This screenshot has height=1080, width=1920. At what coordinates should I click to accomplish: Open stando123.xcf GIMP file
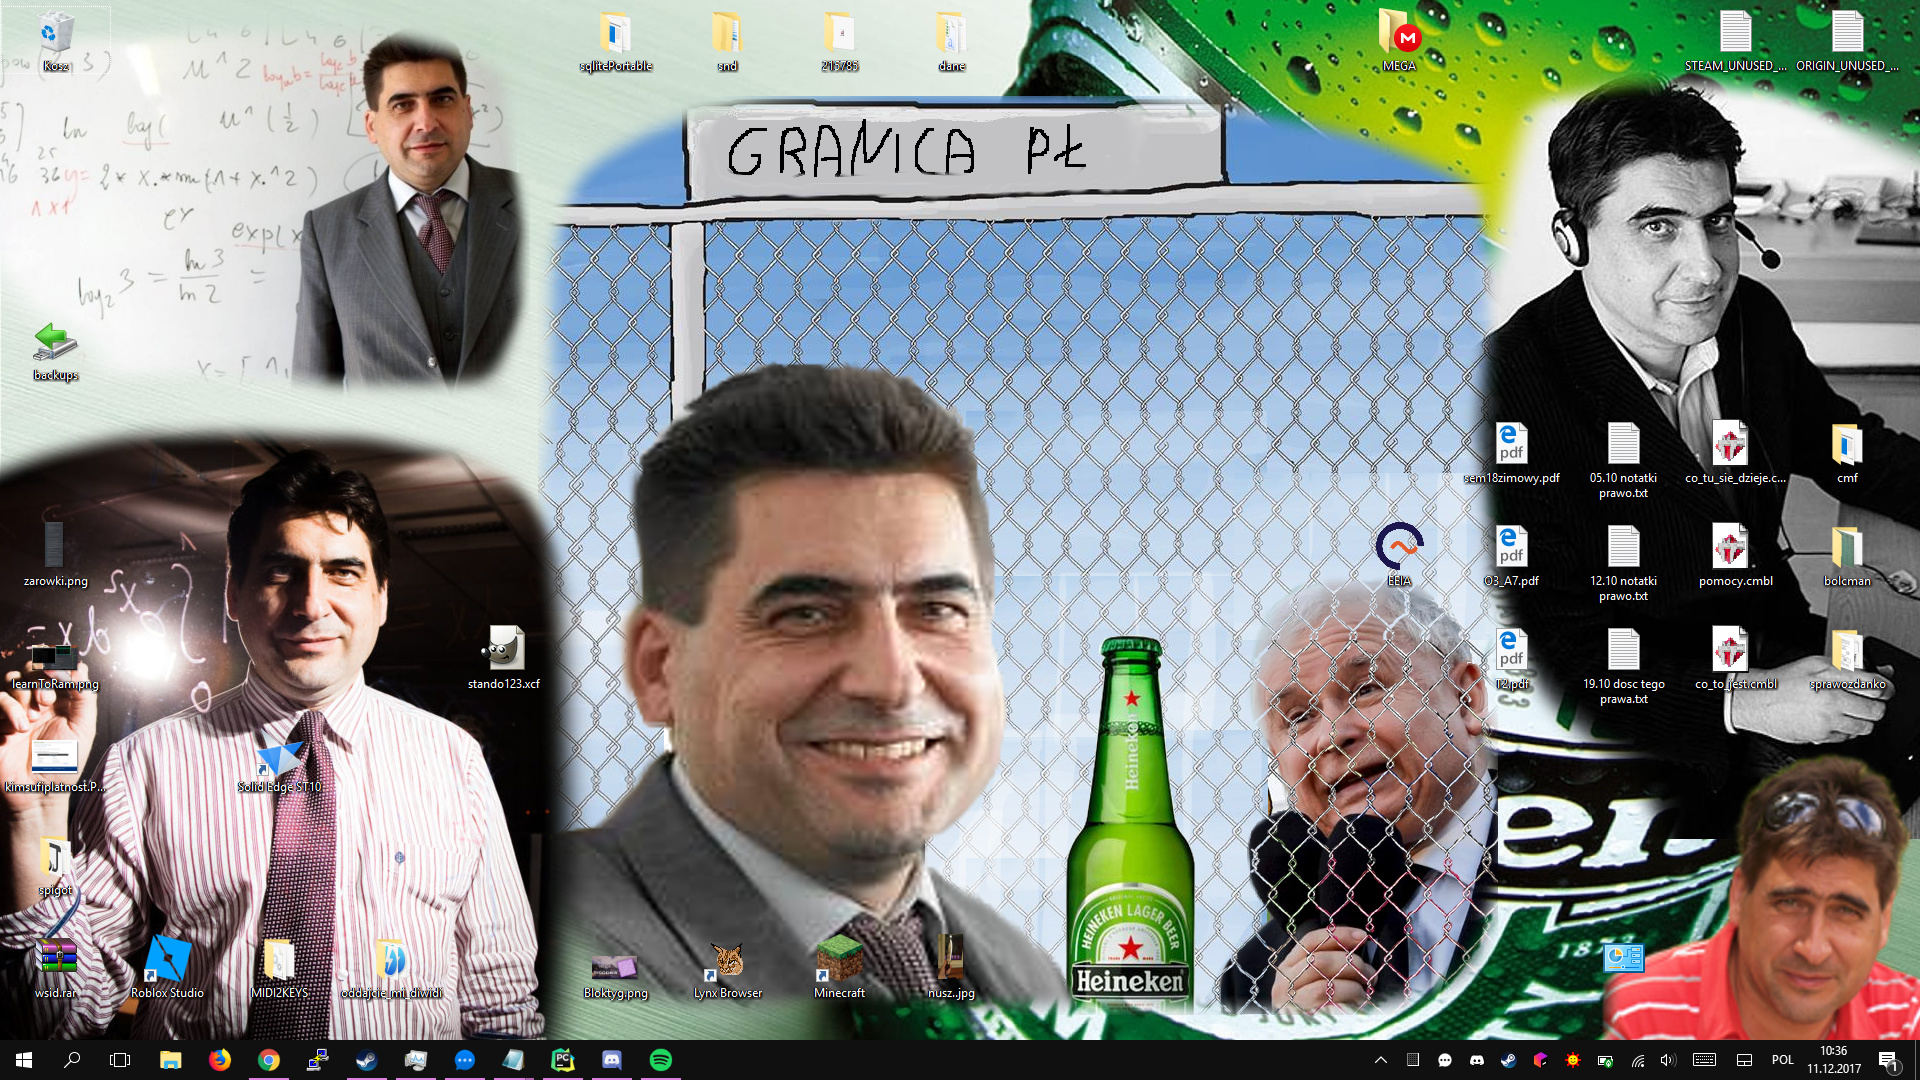(x=503, y=650)
